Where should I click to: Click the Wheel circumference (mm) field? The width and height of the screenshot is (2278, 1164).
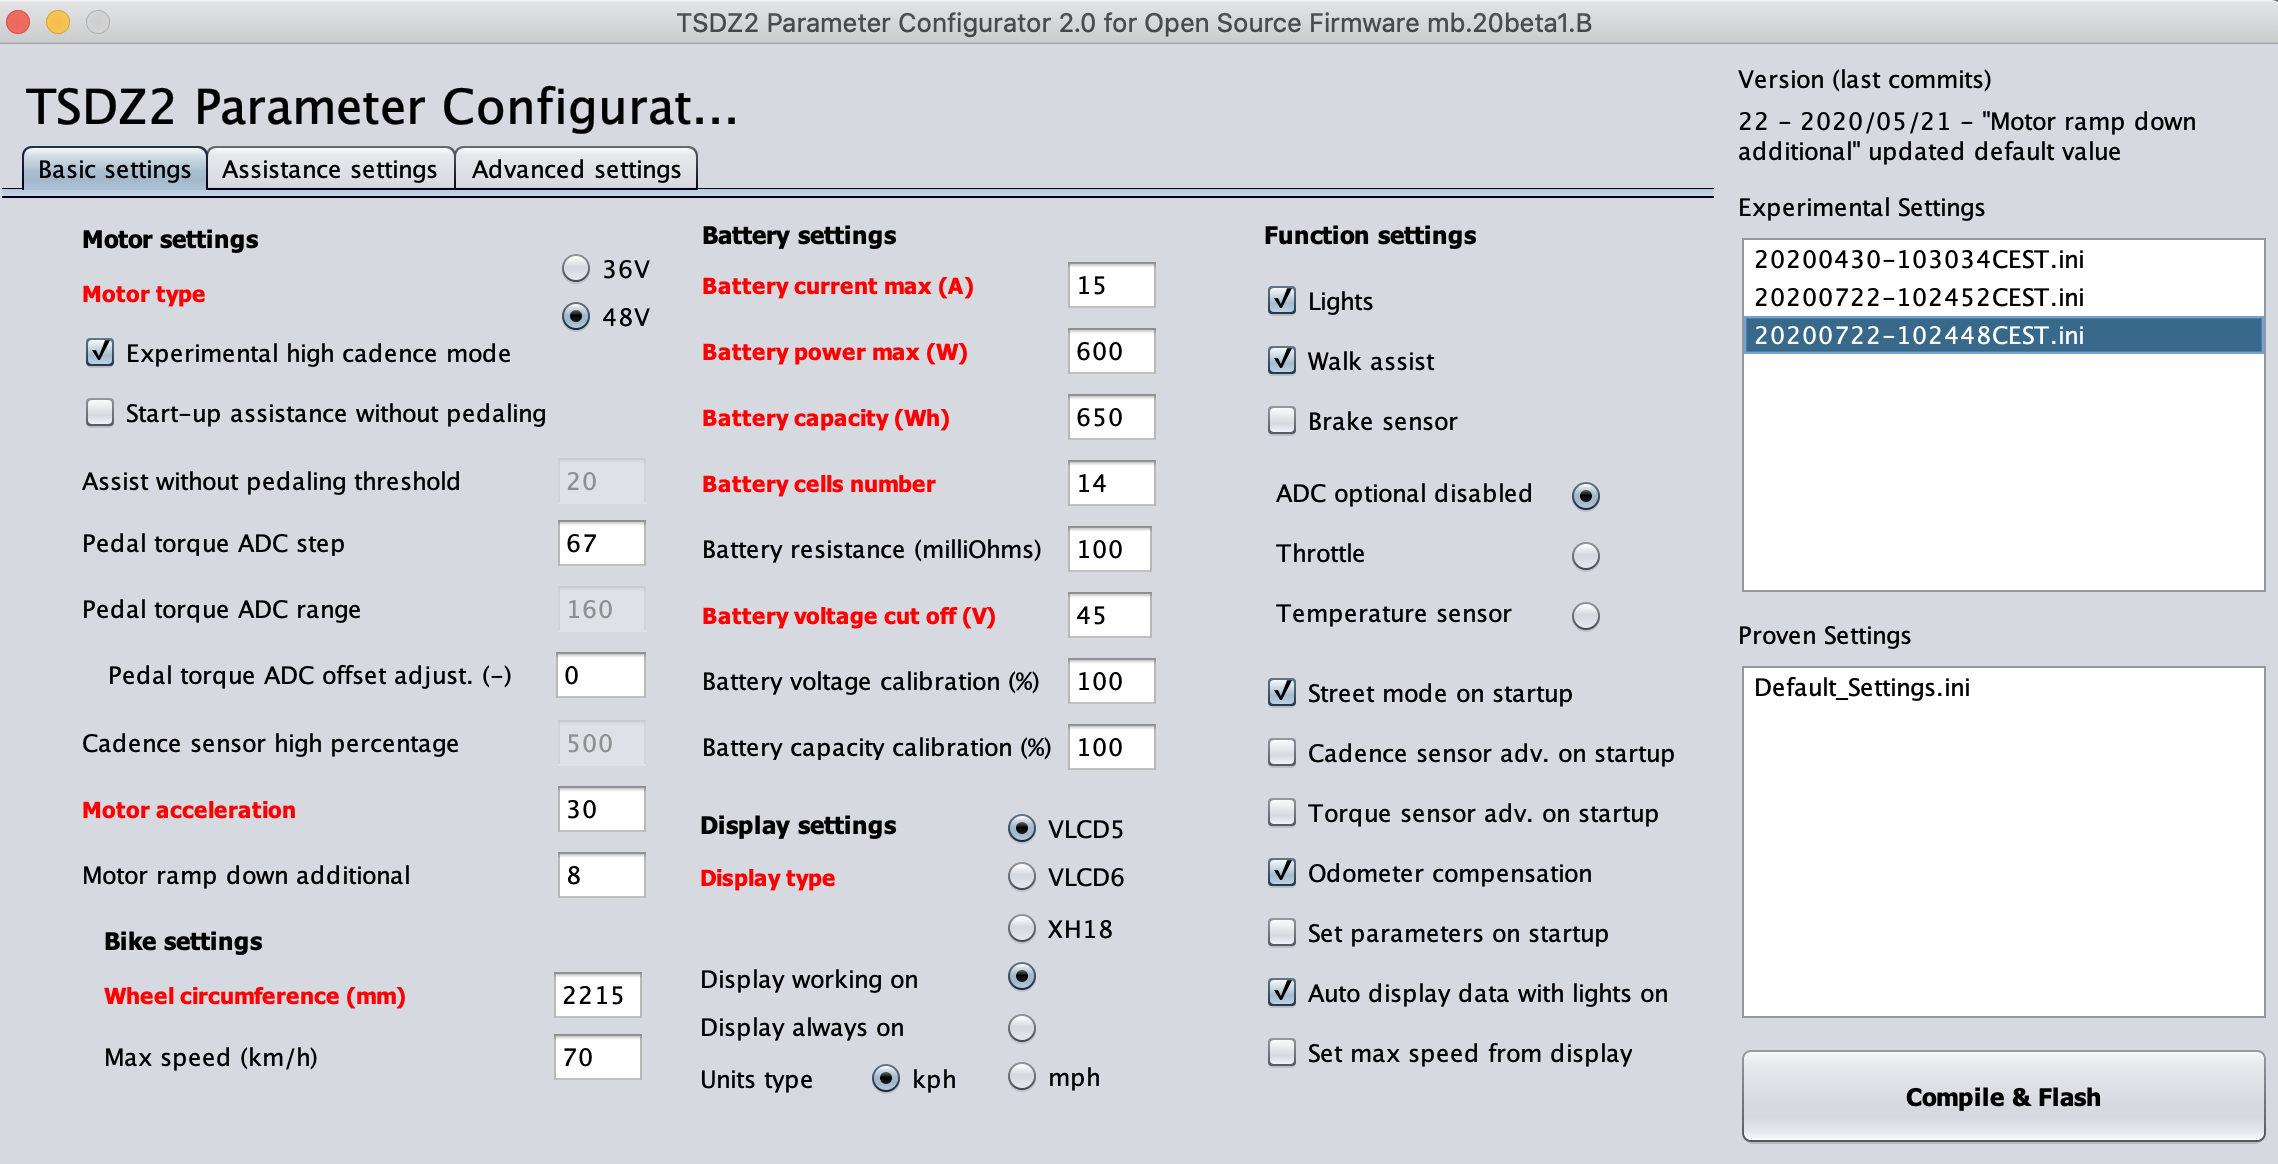tap(597, 995)
